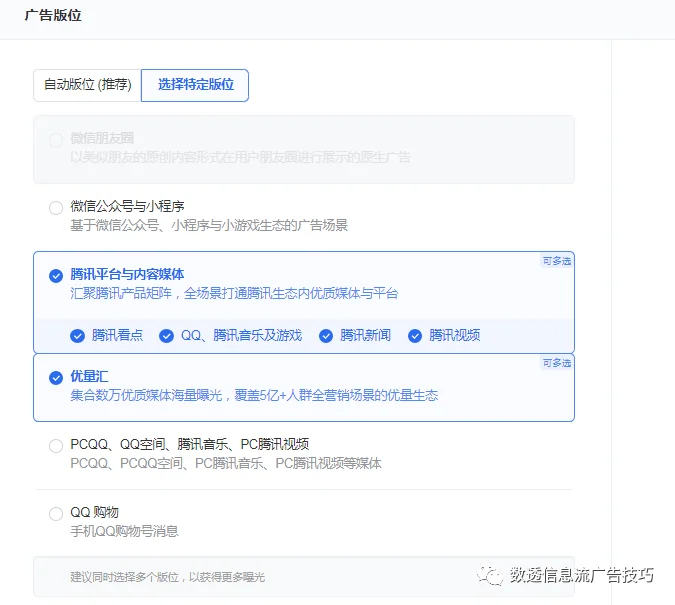Select QQ 购物 radio button
Image resolution: width=675 pixels, height=605 pixels.
(x=56, y=514)
